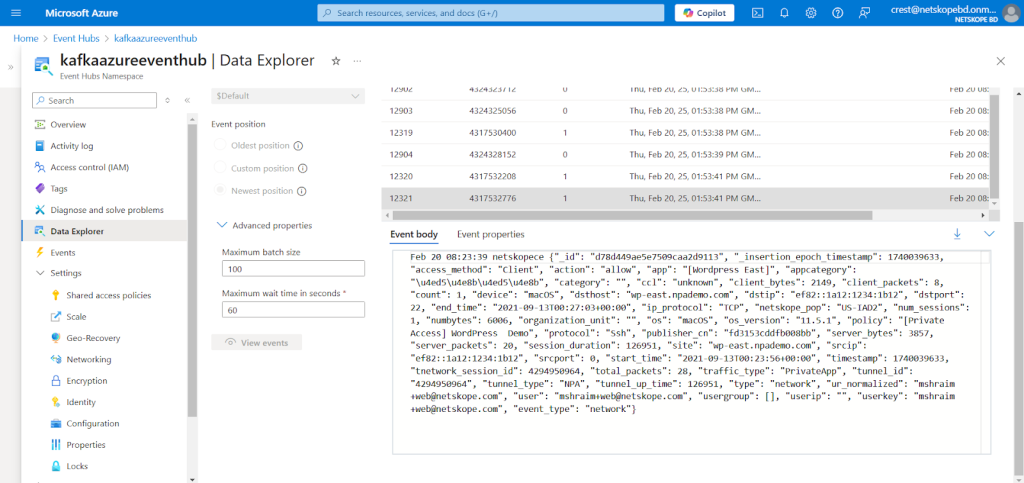Click info icon next to Custom position

pos(302,168)
